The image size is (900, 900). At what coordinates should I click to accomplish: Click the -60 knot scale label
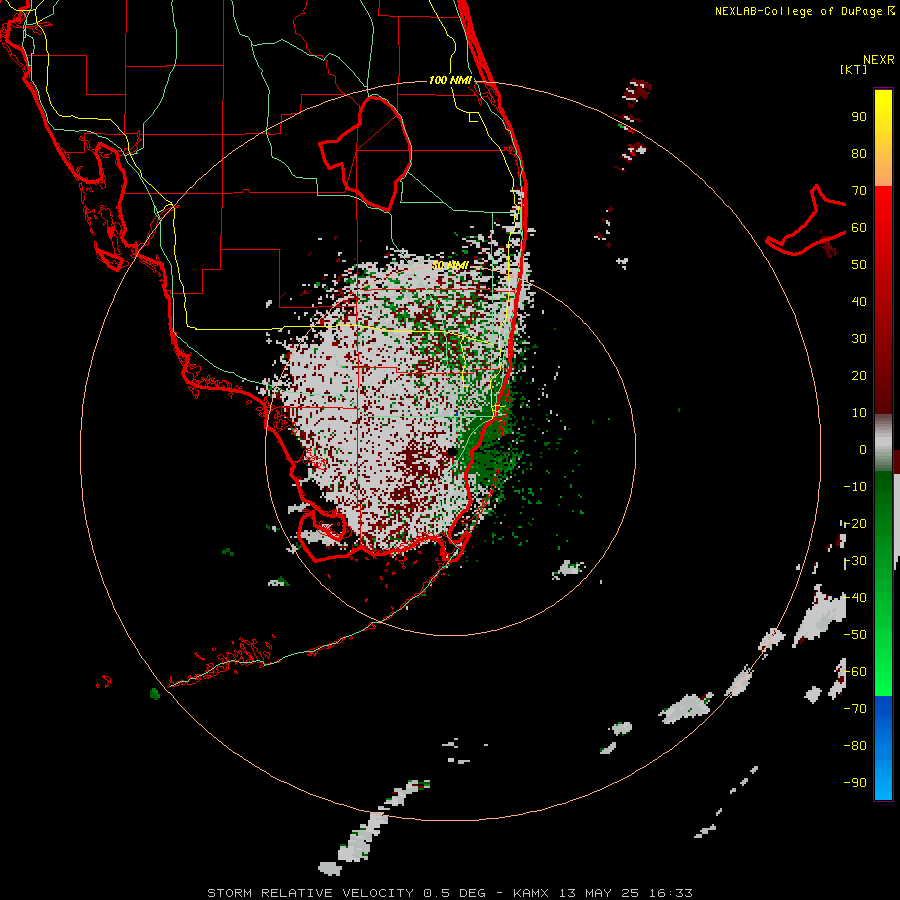(x=855, y=672)
